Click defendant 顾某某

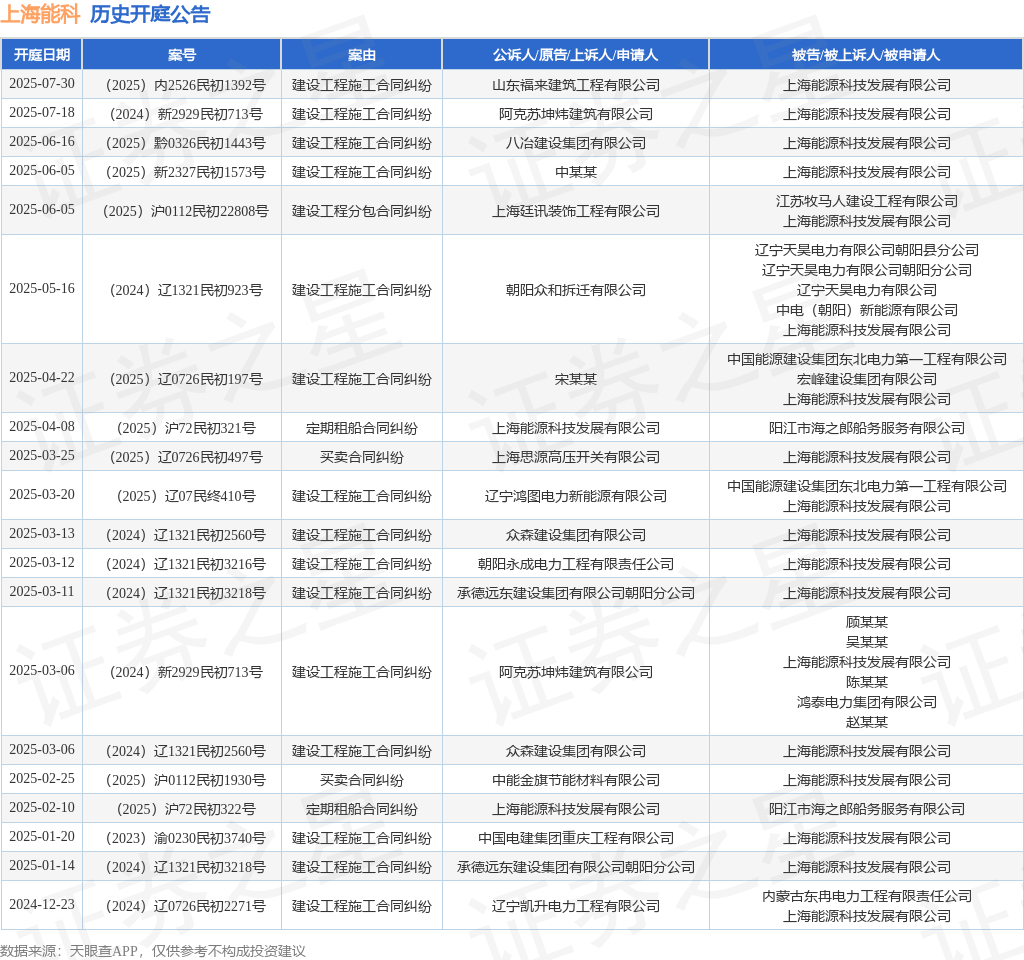point(867,622)
